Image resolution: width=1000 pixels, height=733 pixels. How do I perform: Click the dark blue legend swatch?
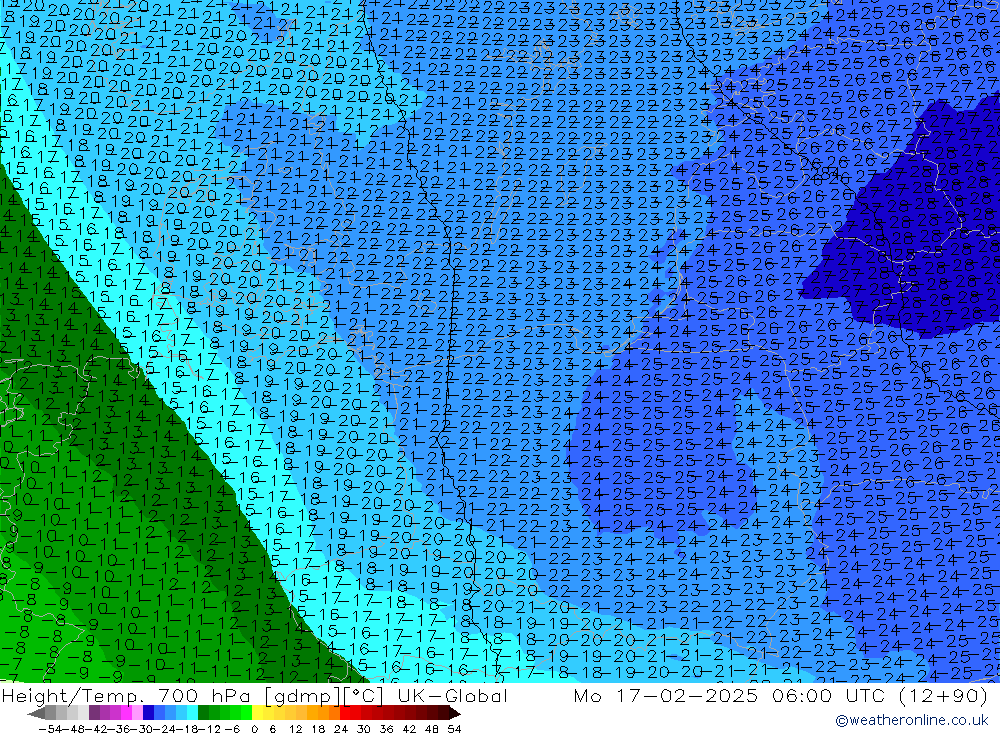148,713
